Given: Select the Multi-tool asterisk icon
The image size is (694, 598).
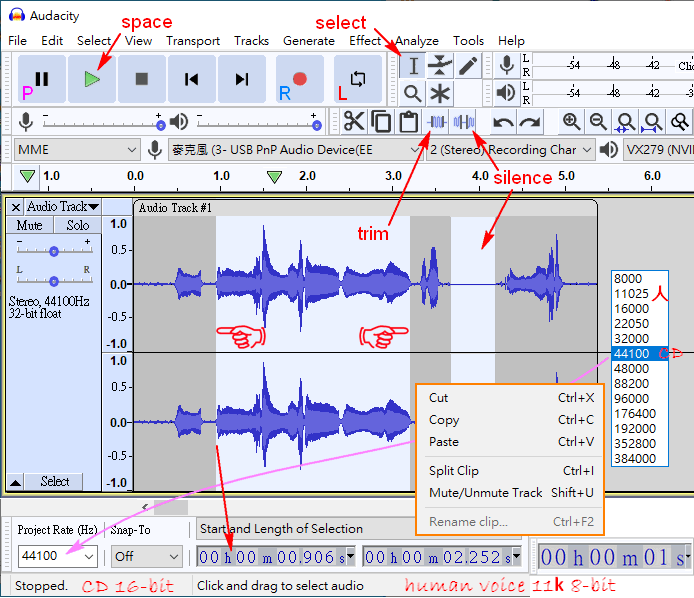Looking at the screenshot, I should click(x=440, y=94).
